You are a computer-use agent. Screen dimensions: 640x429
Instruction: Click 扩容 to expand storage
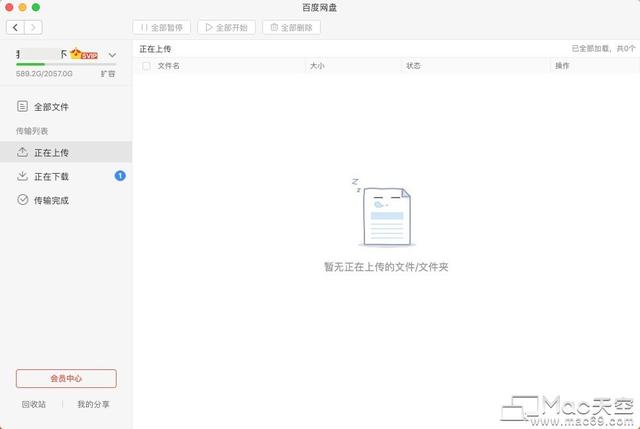(108, 74)
